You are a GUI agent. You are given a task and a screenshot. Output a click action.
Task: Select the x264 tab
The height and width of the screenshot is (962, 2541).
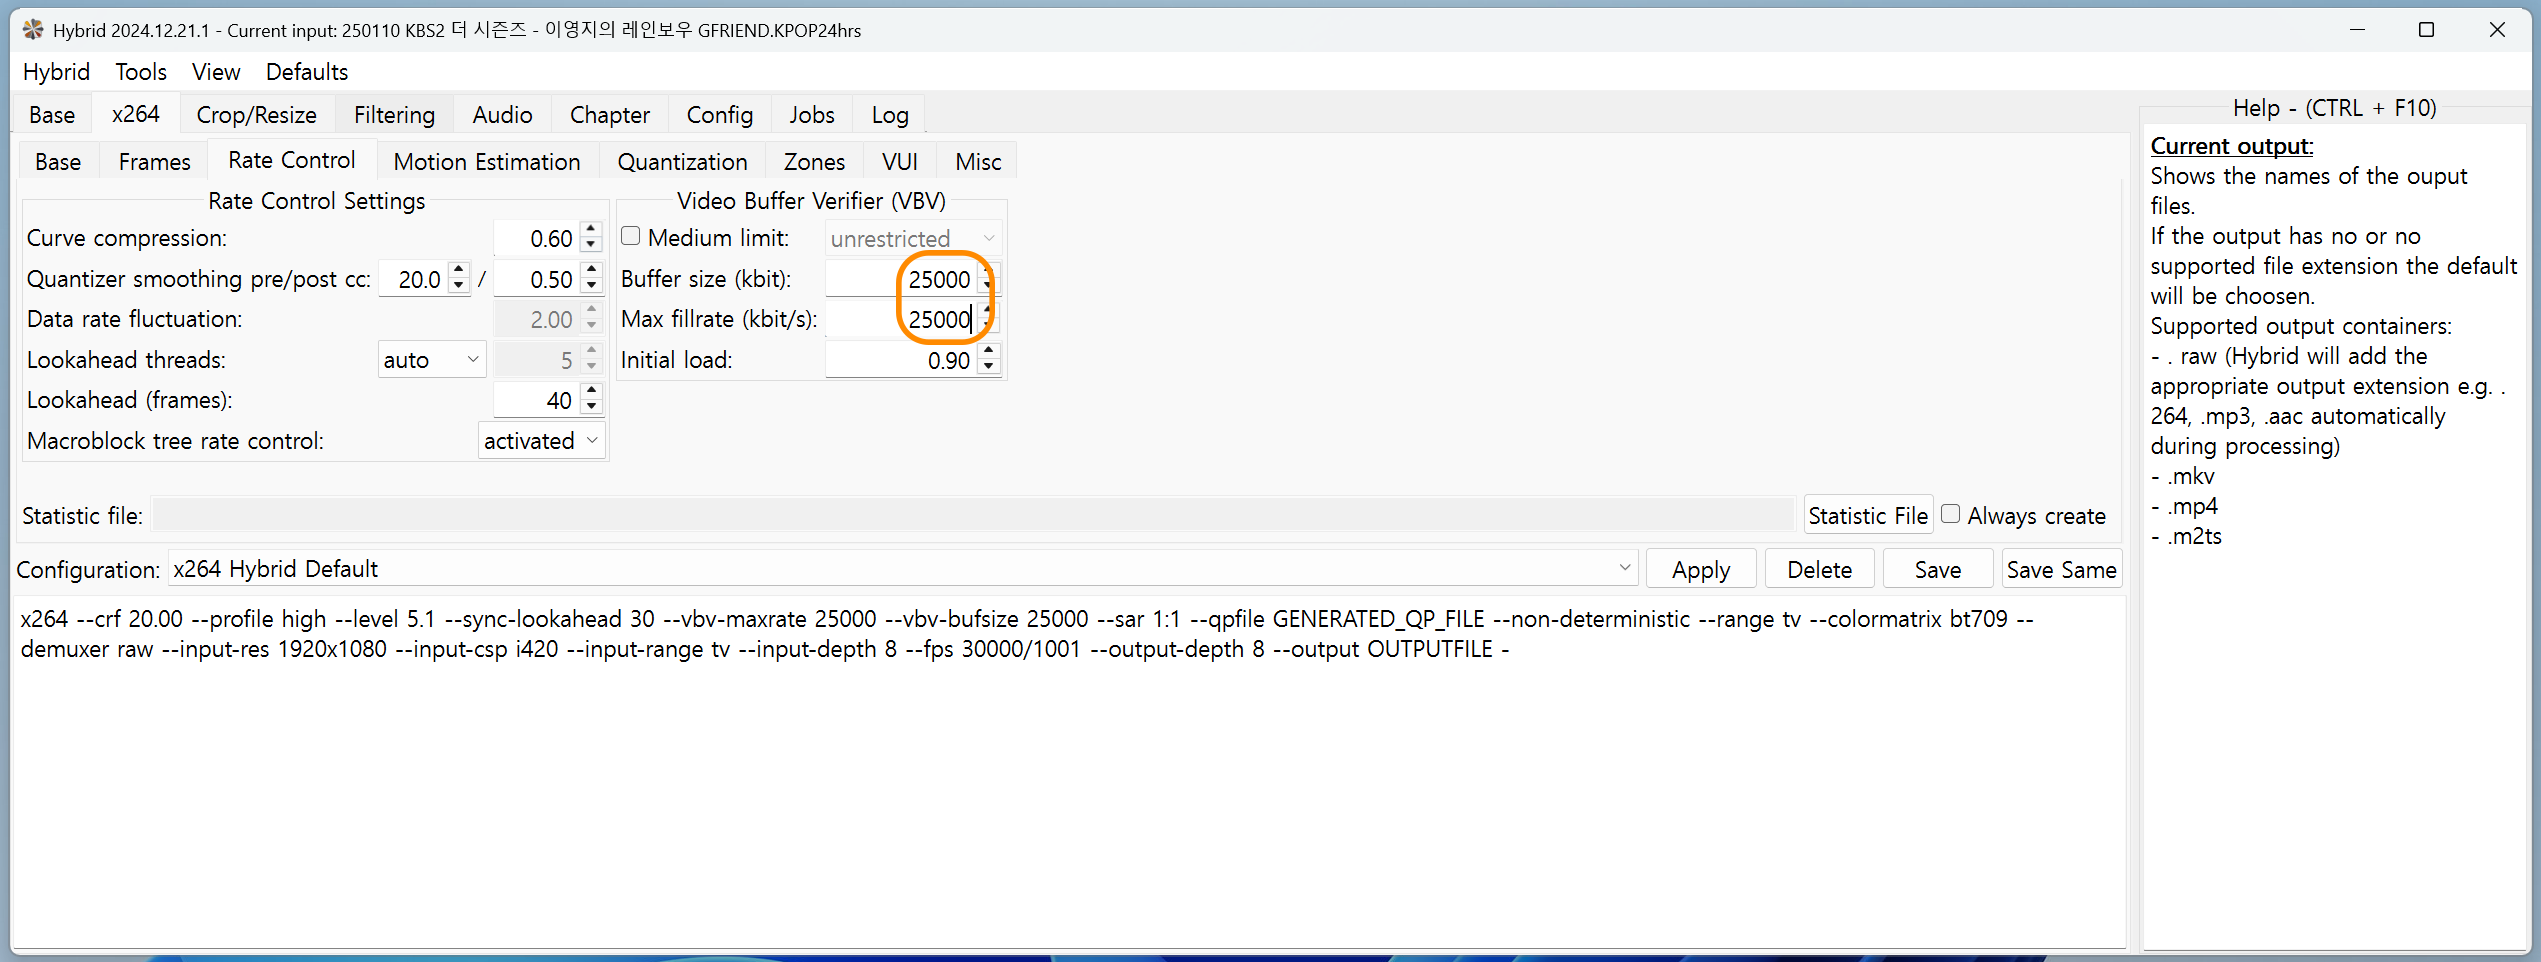pos(136,114)
